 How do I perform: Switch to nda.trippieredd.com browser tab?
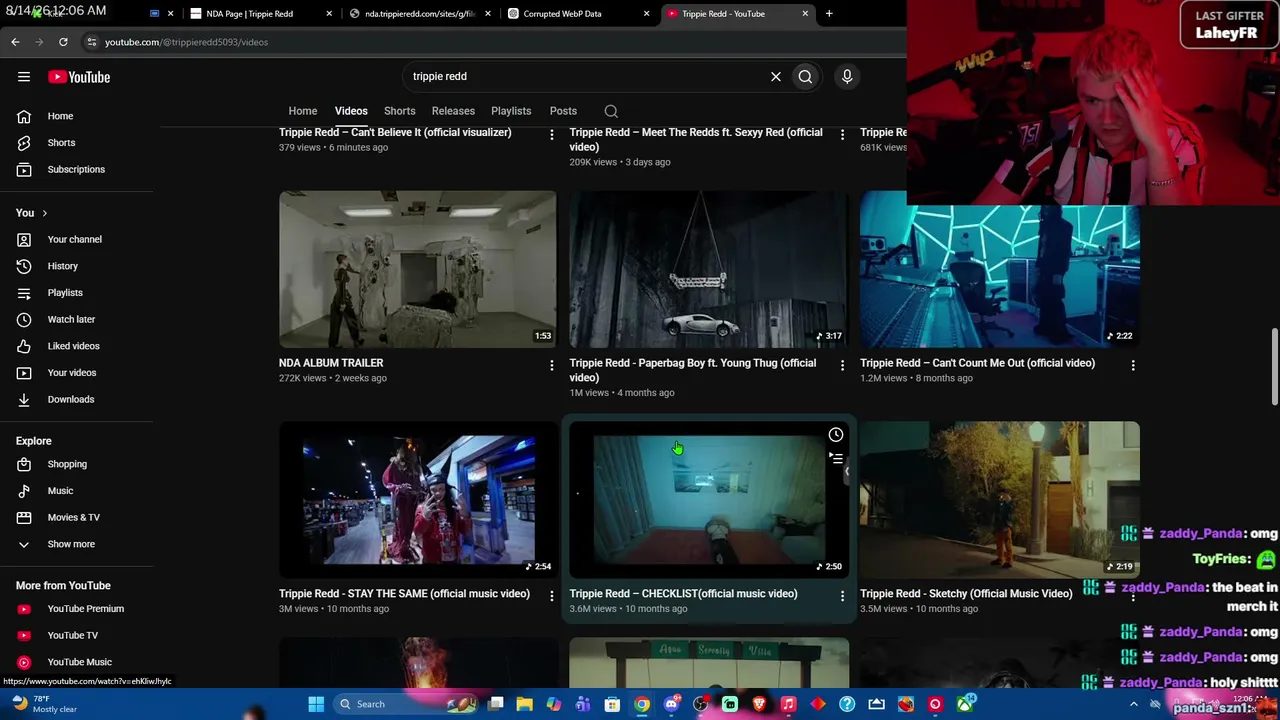coord(420,14)
